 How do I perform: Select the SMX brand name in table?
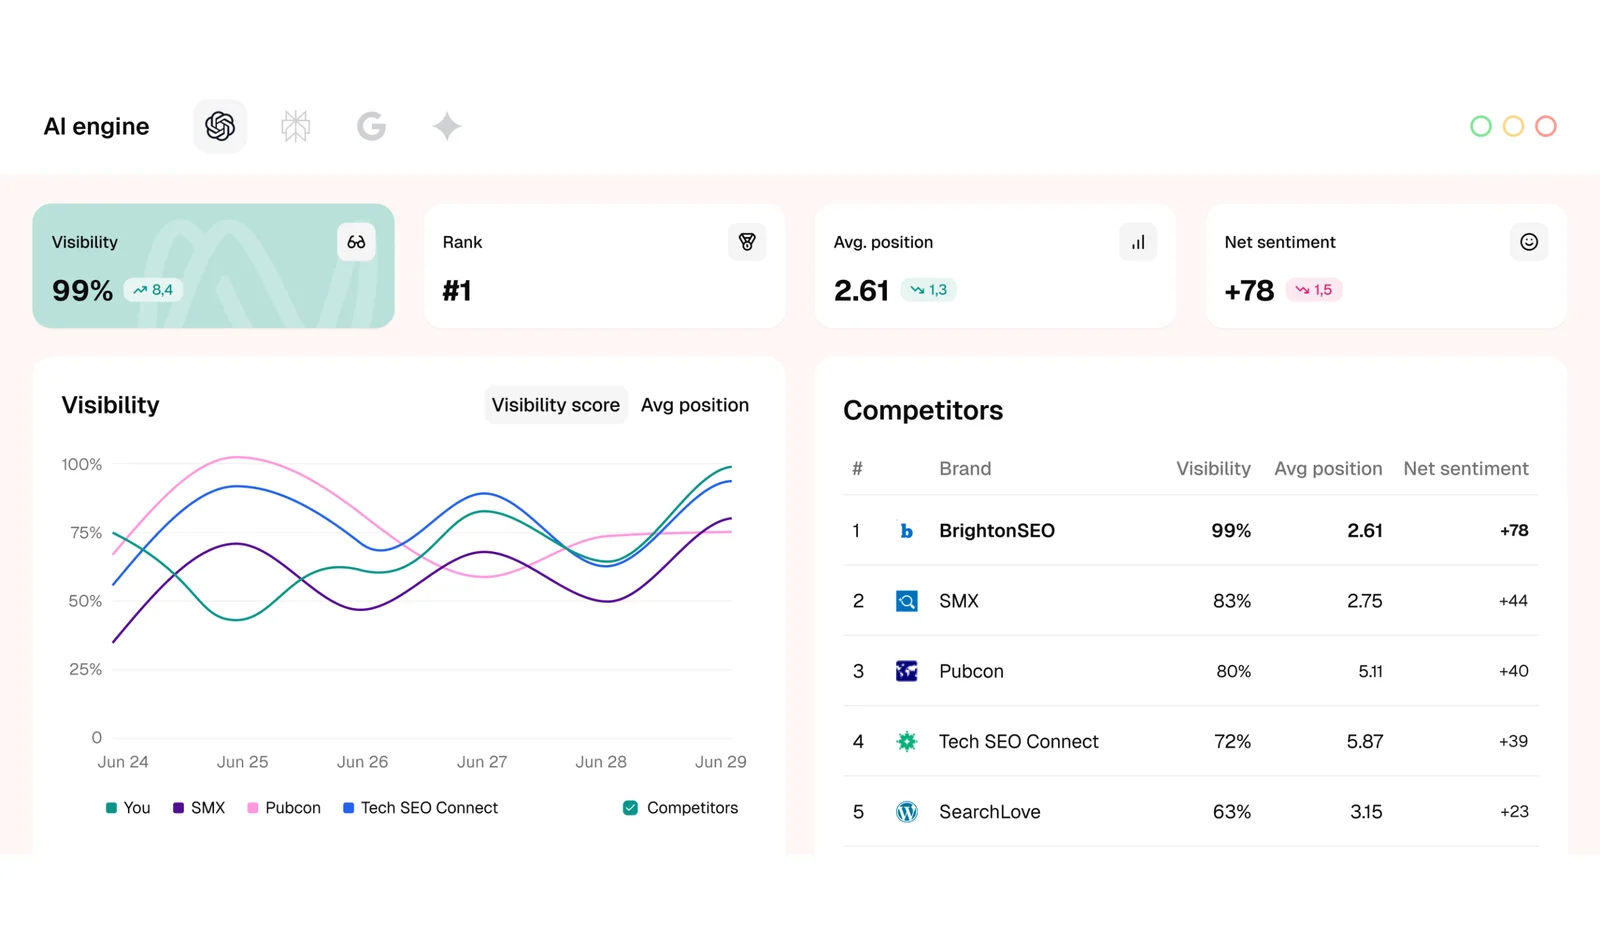coord(959,601)
